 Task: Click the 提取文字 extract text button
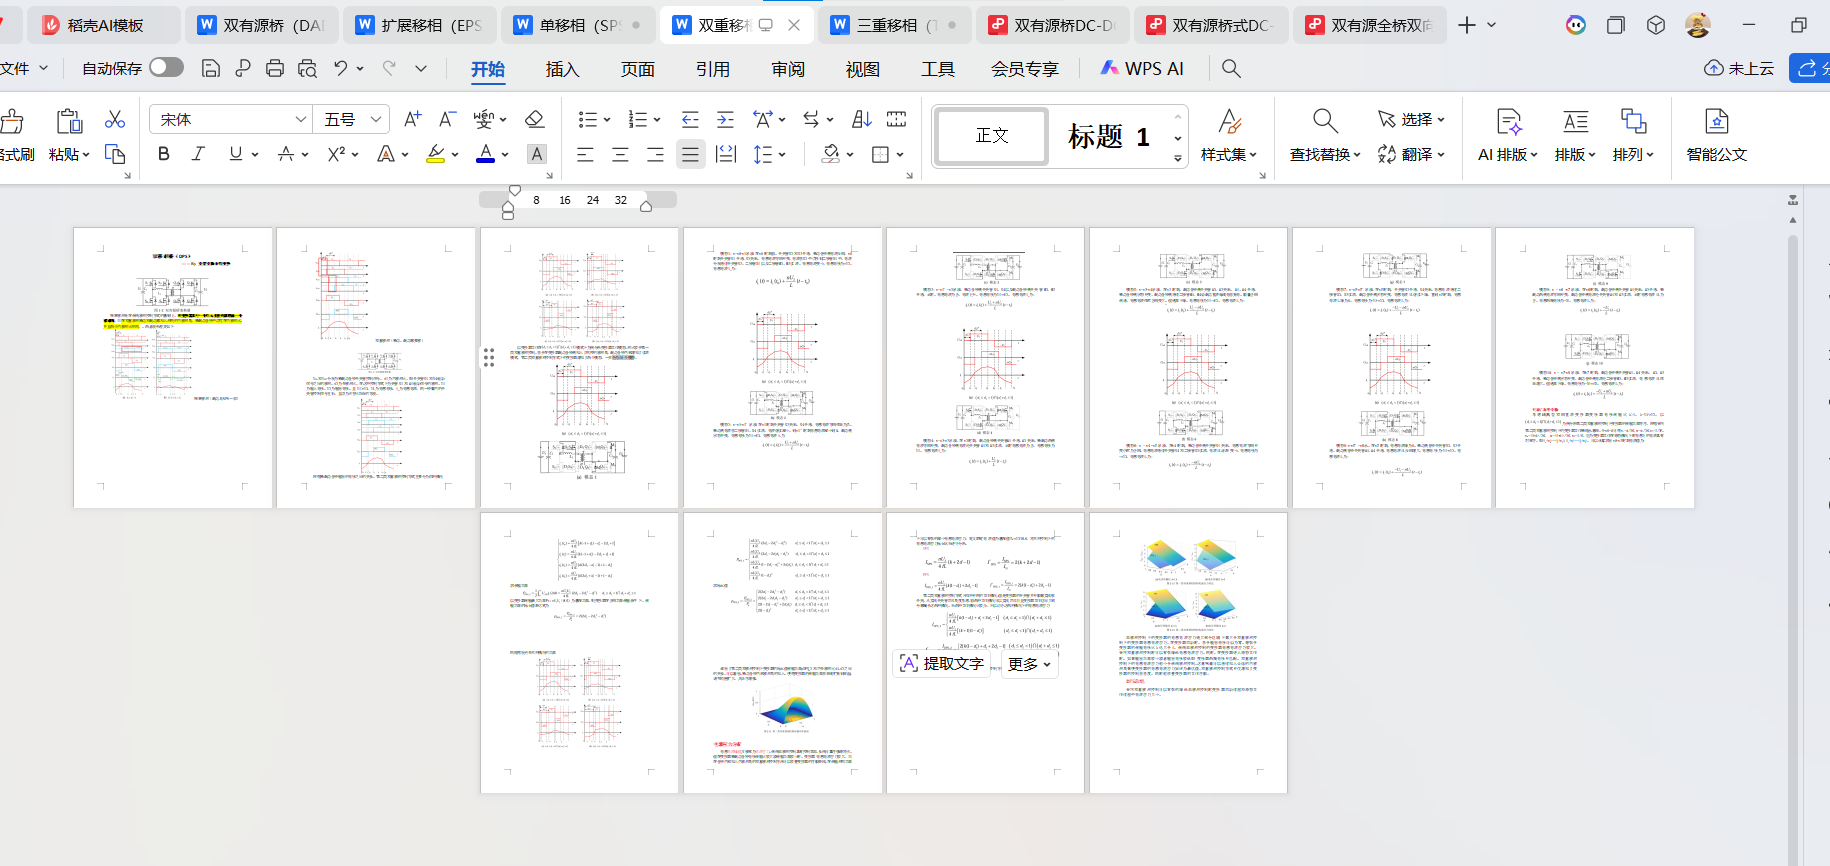[x=942, y=663]
